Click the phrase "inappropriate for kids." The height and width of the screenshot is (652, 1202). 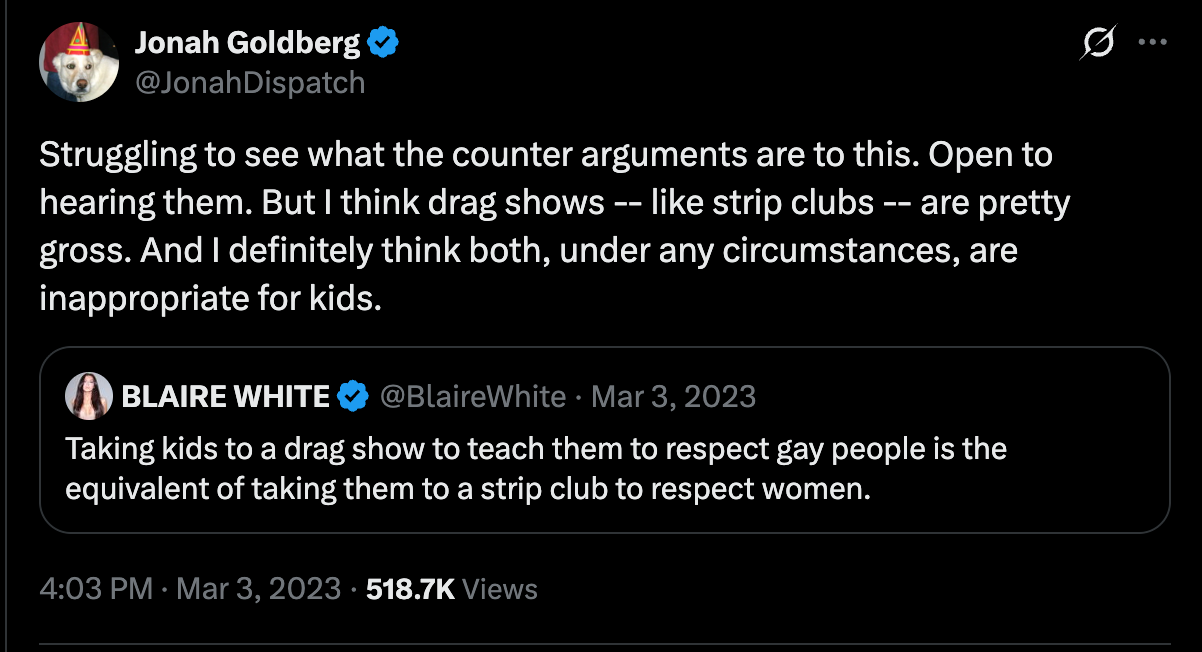coord(211,298)
